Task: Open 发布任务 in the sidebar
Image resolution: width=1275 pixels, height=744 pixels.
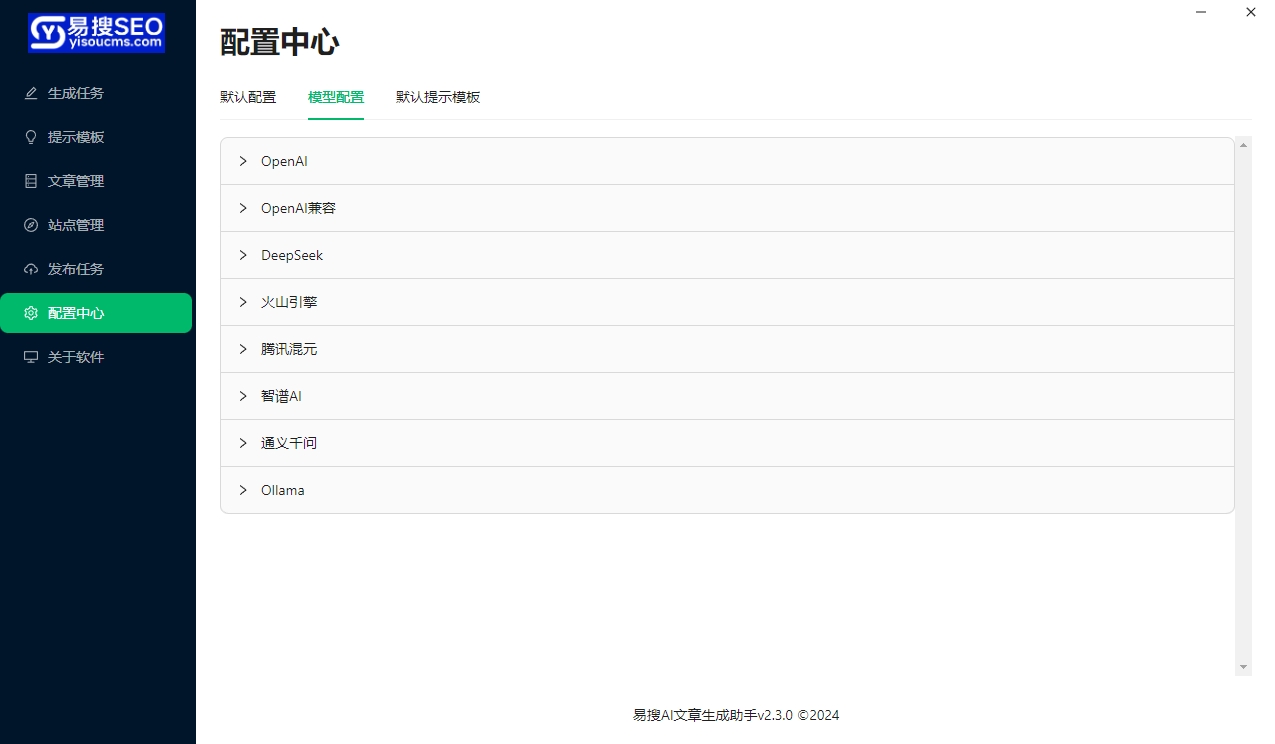Action: click(x=96, y=269)
